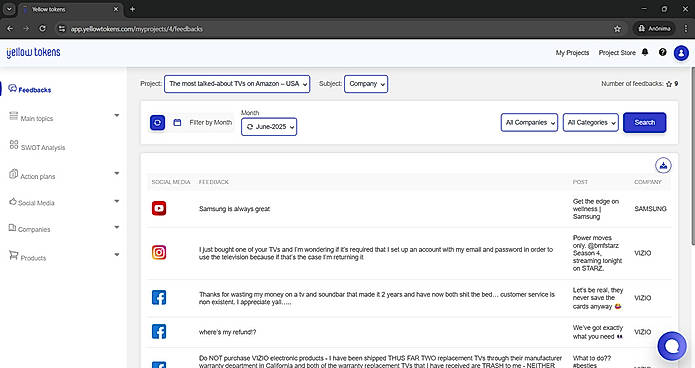Open the June-2025 month dropdown

pyautogui.click(x=269, y=127)
